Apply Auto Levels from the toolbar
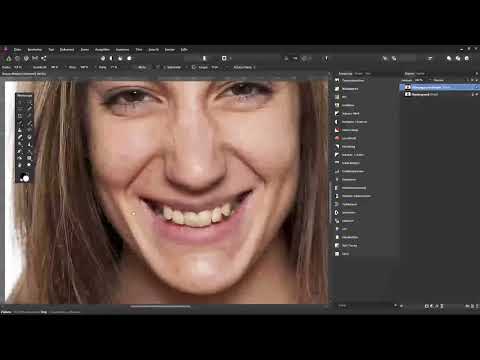 click(x=103, y=58)
